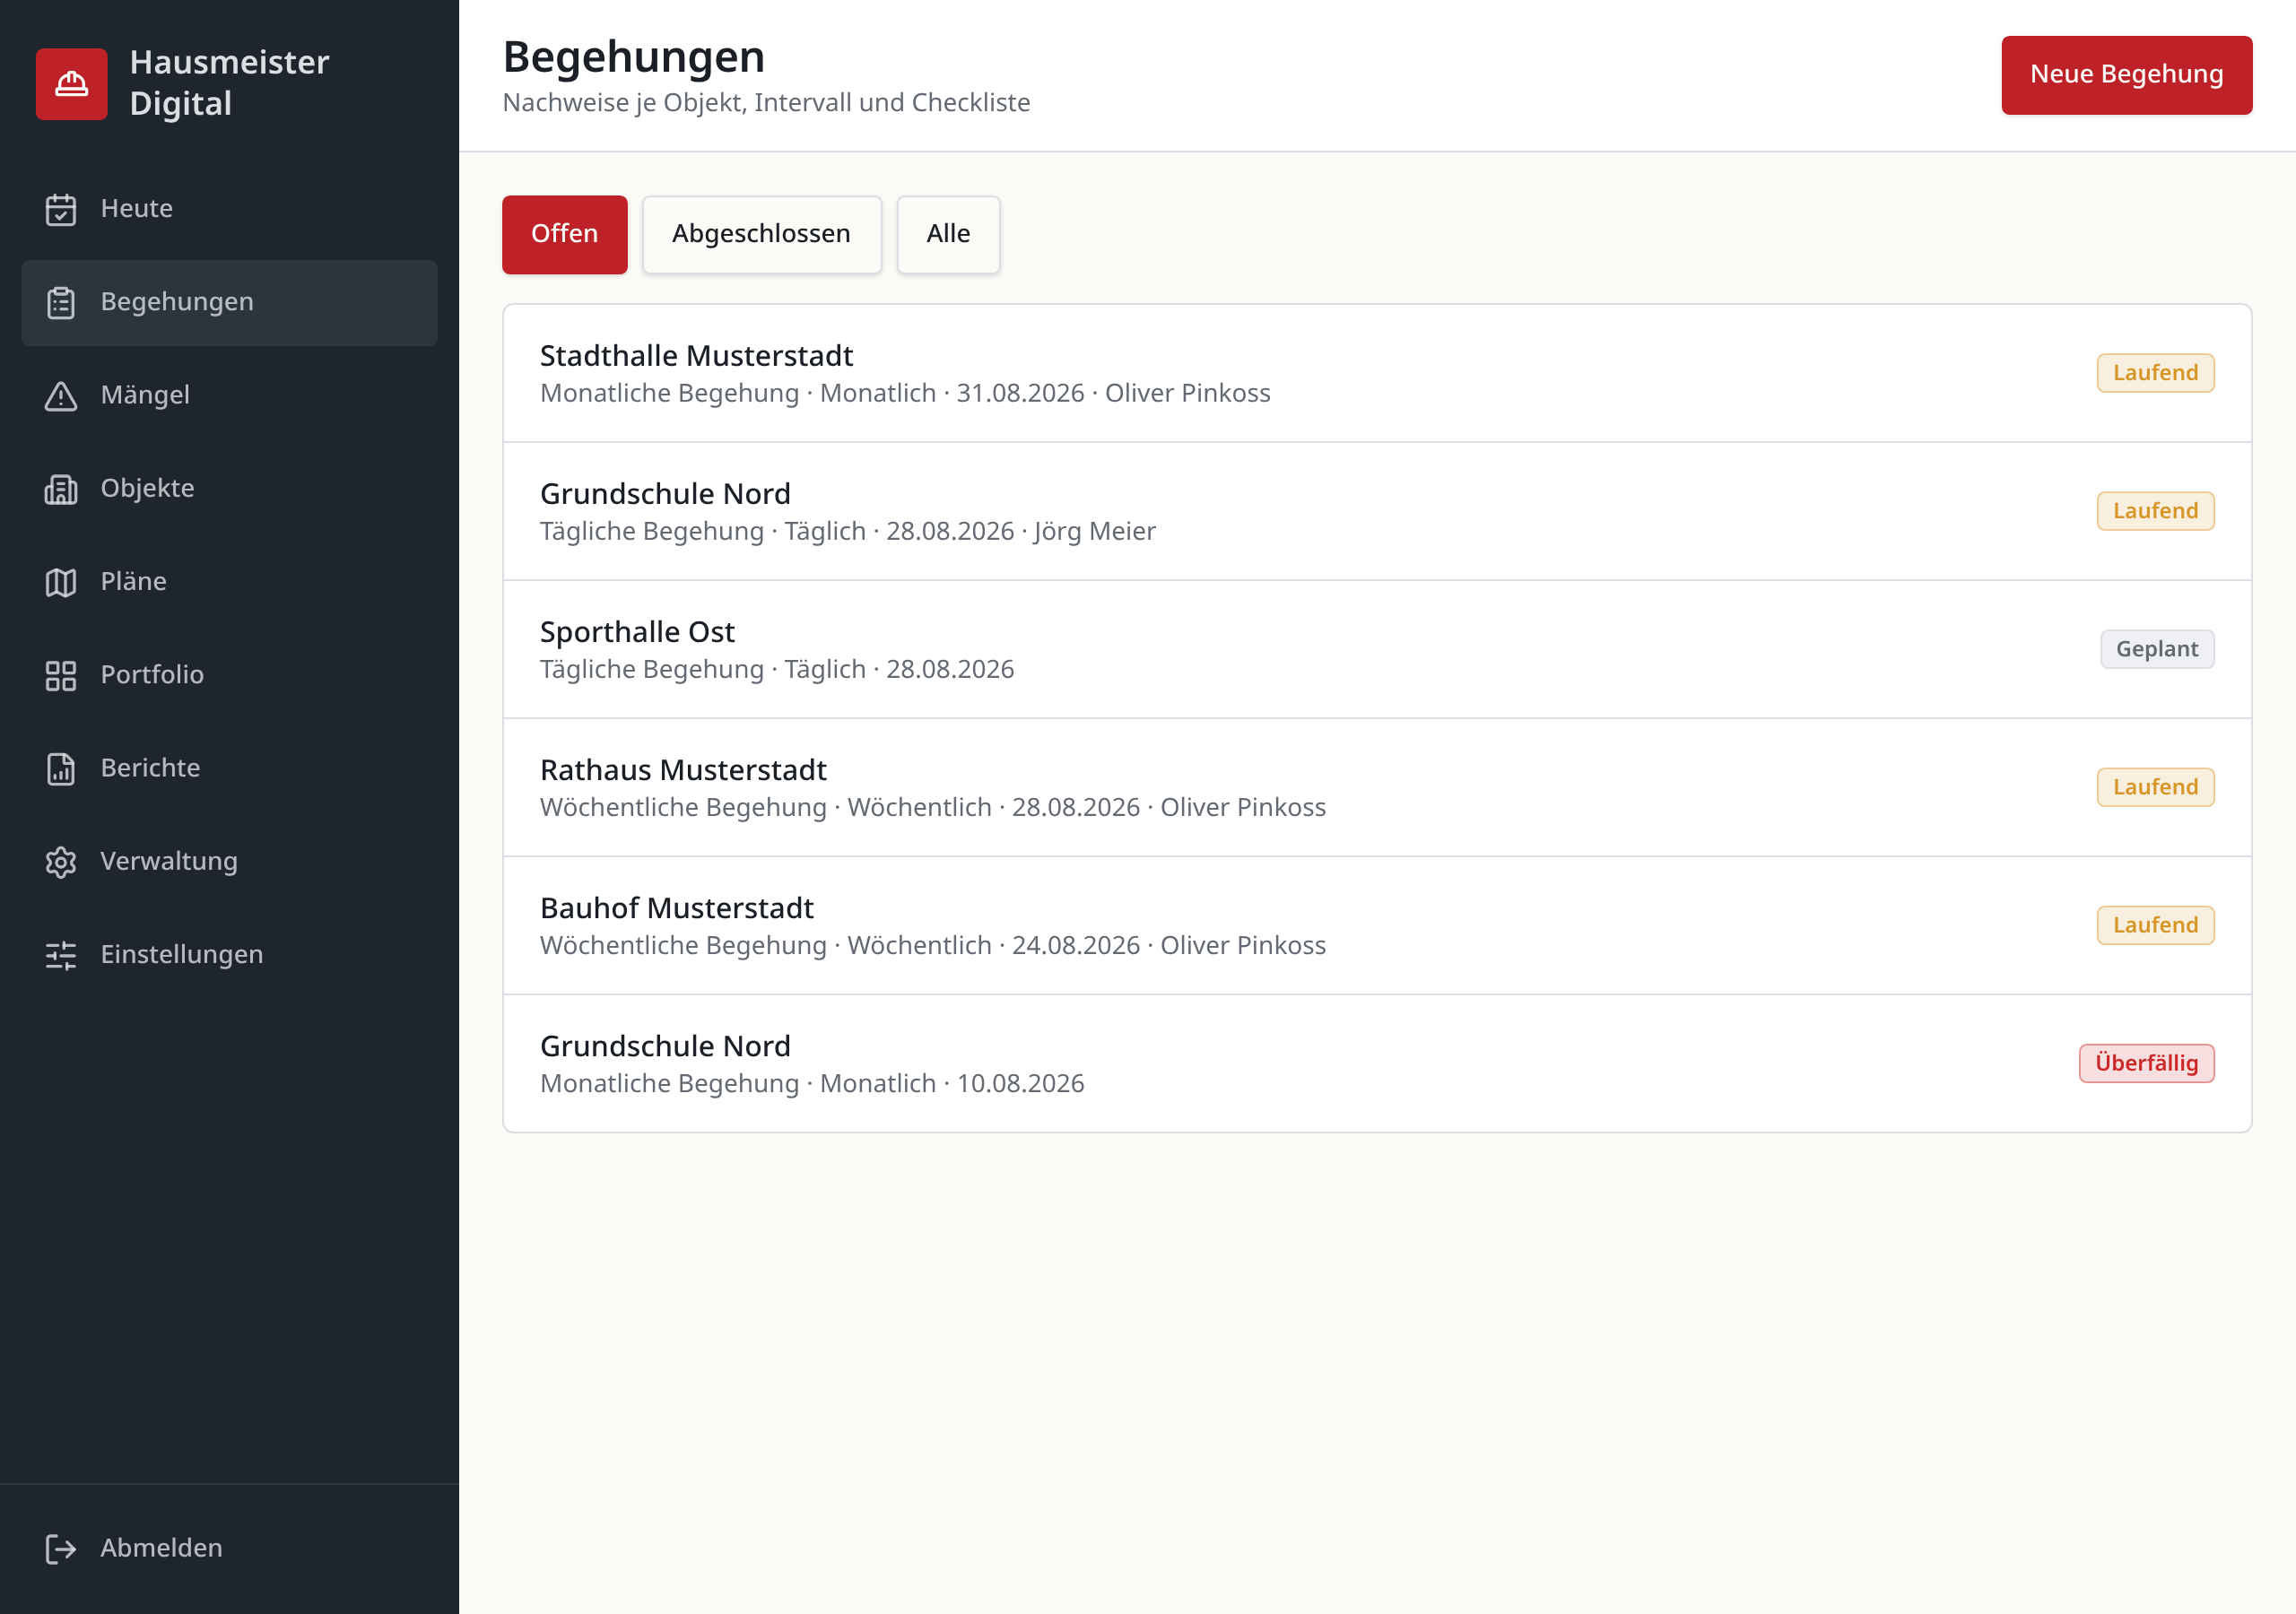Click the Laufend badge for Stadthalle Musterstadt
The height and width of the screenshot is (1614, 2296).
(2155, 373)
